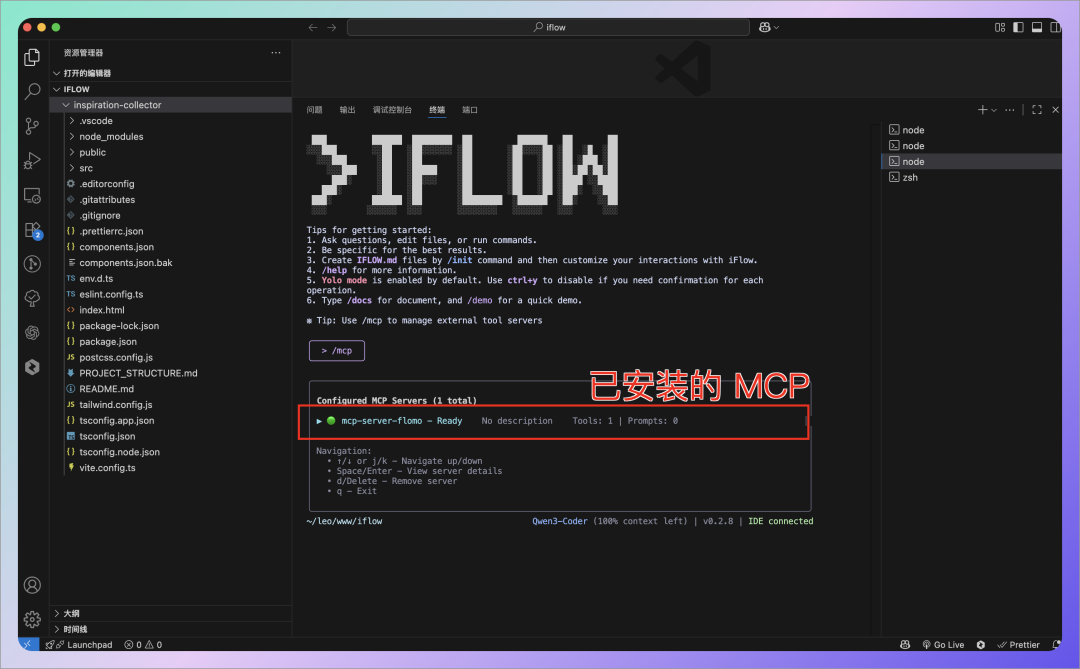Customize layout icon in title bar
This screenshot has height=669, width=1080.
pos(1000,28)
